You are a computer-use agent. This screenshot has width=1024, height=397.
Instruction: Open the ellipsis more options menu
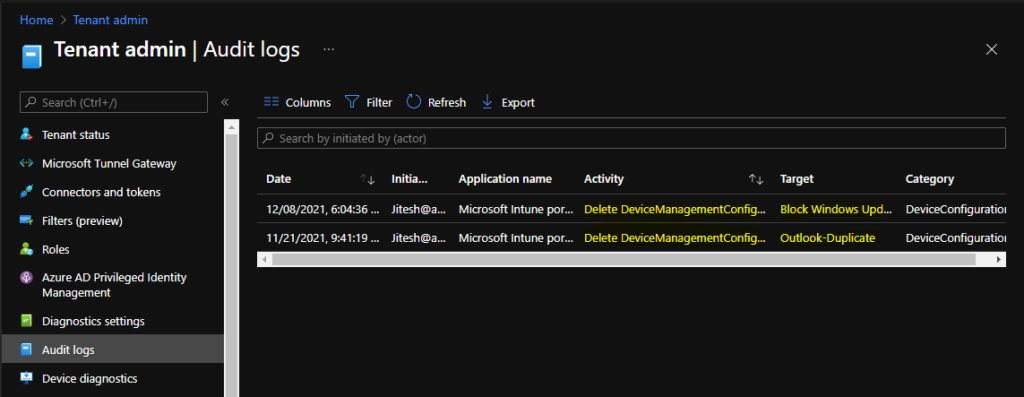[328, 50]
